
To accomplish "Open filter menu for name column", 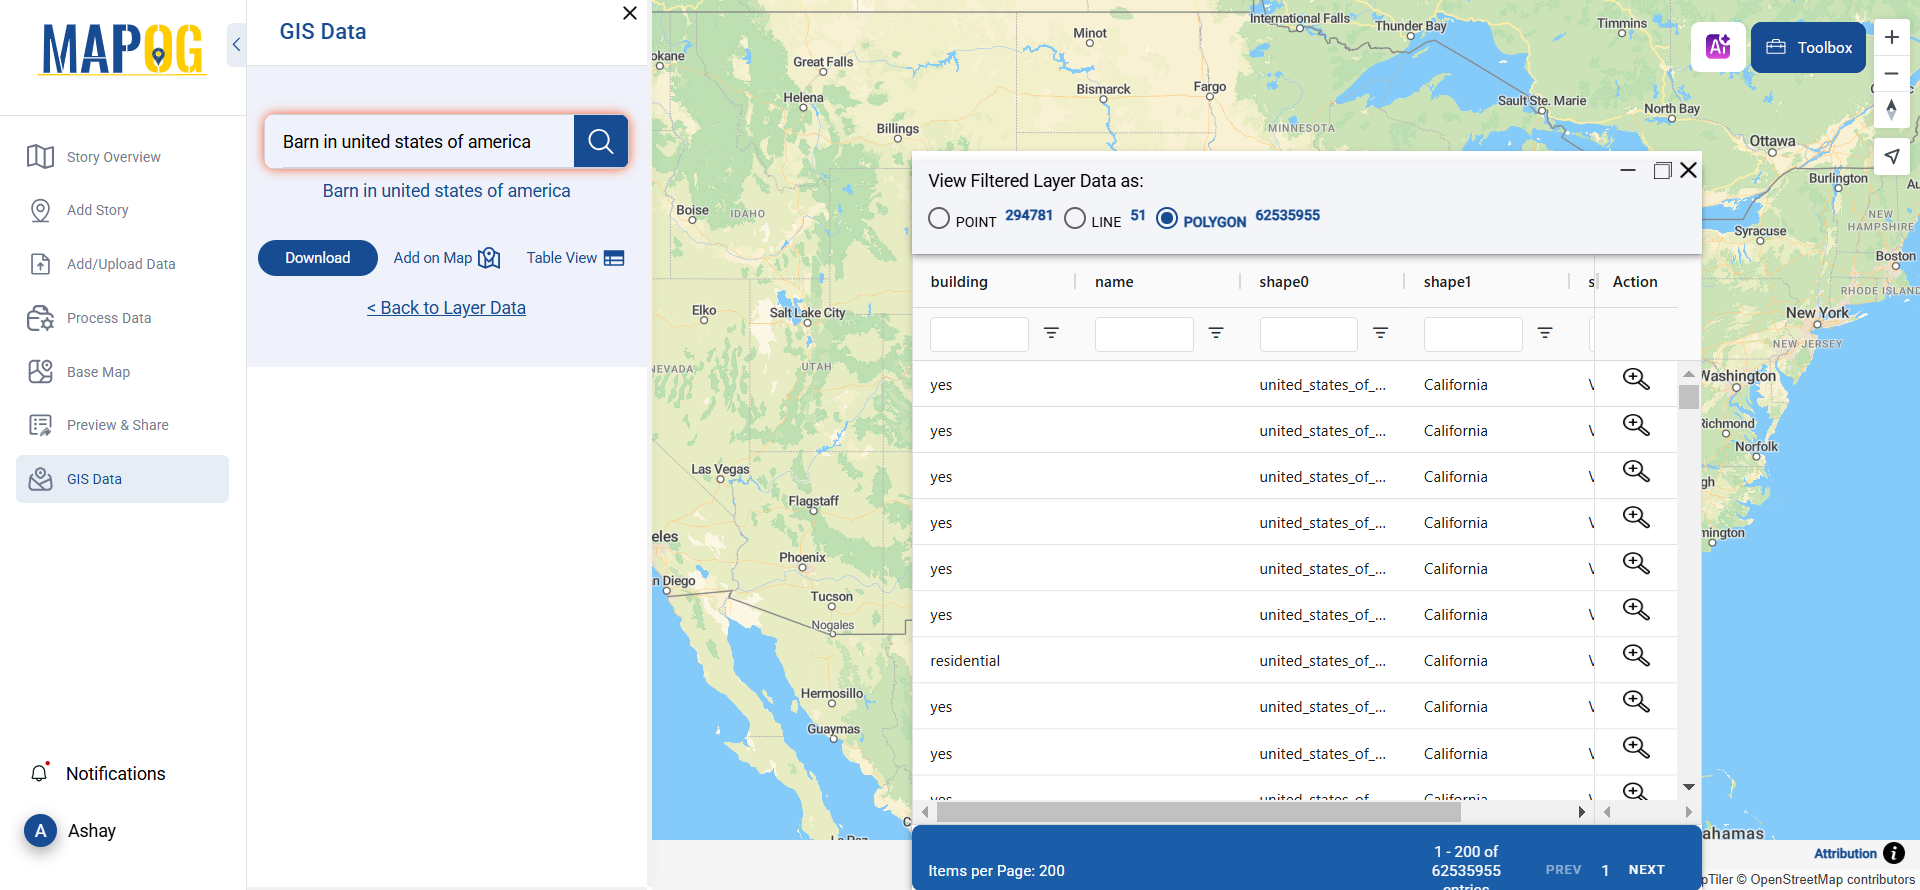I will (x=1216, y=333).
